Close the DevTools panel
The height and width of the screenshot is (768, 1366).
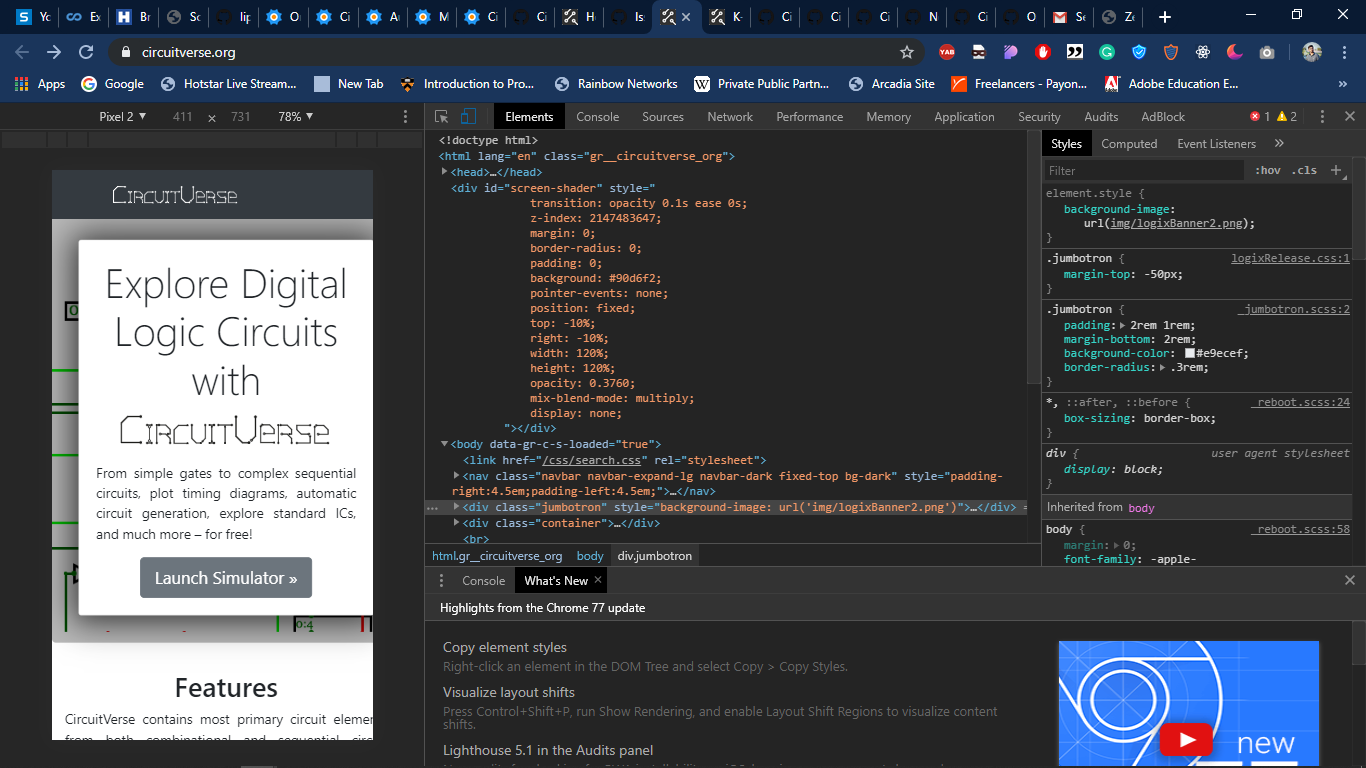[1350, 117]
